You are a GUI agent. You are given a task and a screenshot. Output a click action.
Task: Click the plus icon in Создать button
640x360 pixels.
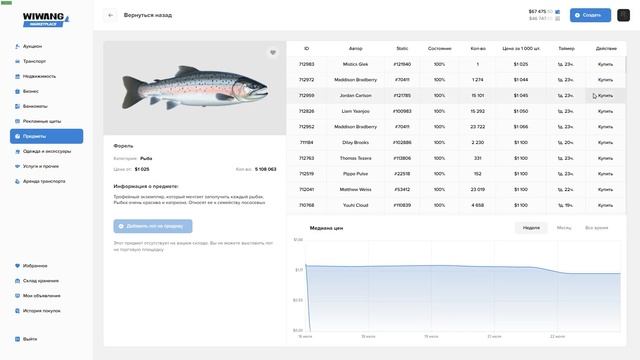(x=577, y=15)
